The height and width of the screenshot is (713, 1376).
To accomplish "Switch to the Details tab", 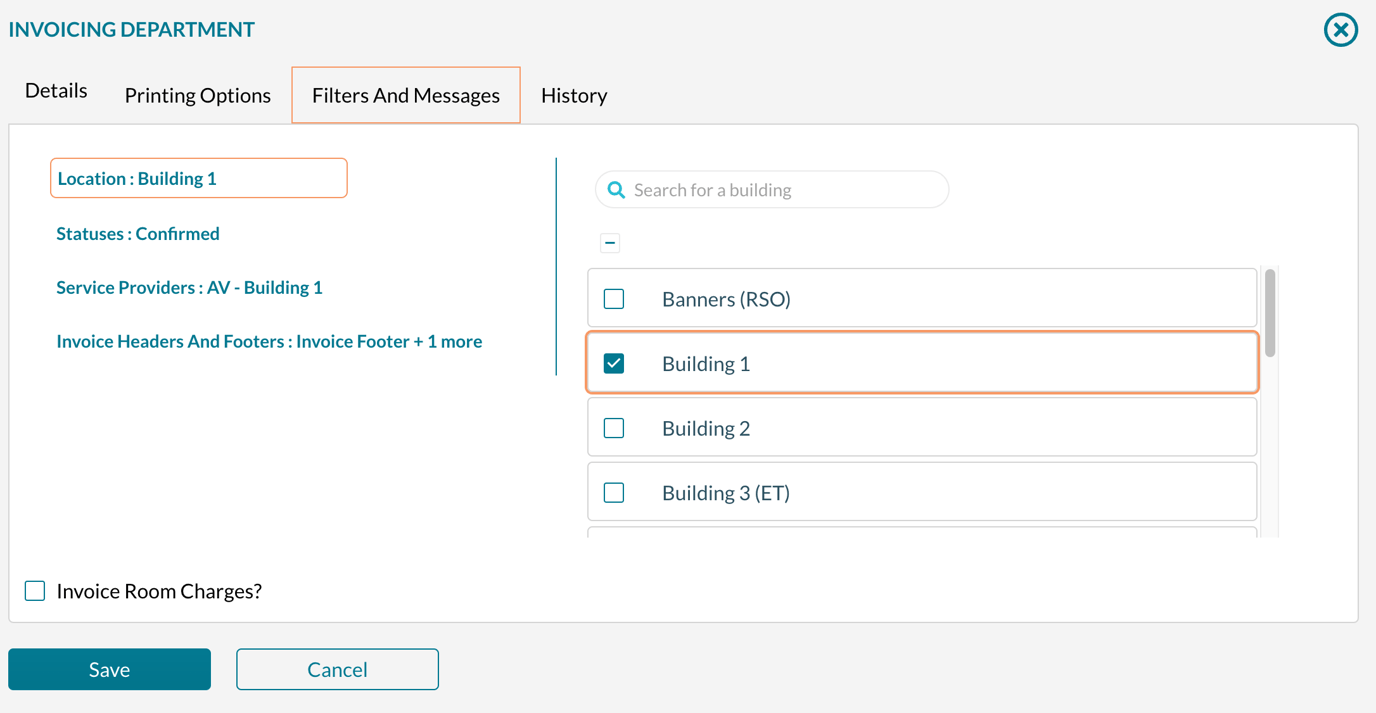I will [55, 90].
